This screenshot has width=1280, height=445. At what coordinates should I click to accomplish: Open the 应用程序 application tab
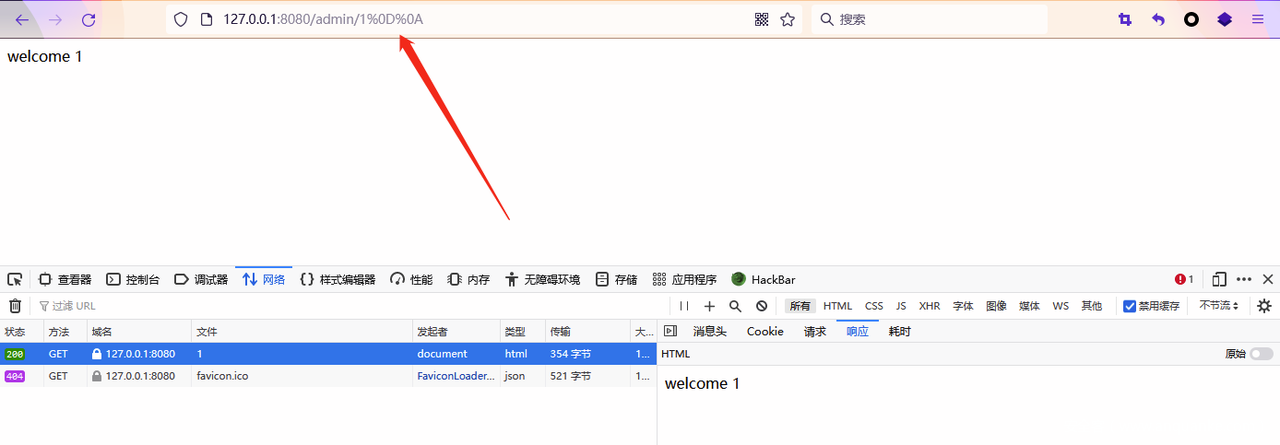click(x=684, y=280)
